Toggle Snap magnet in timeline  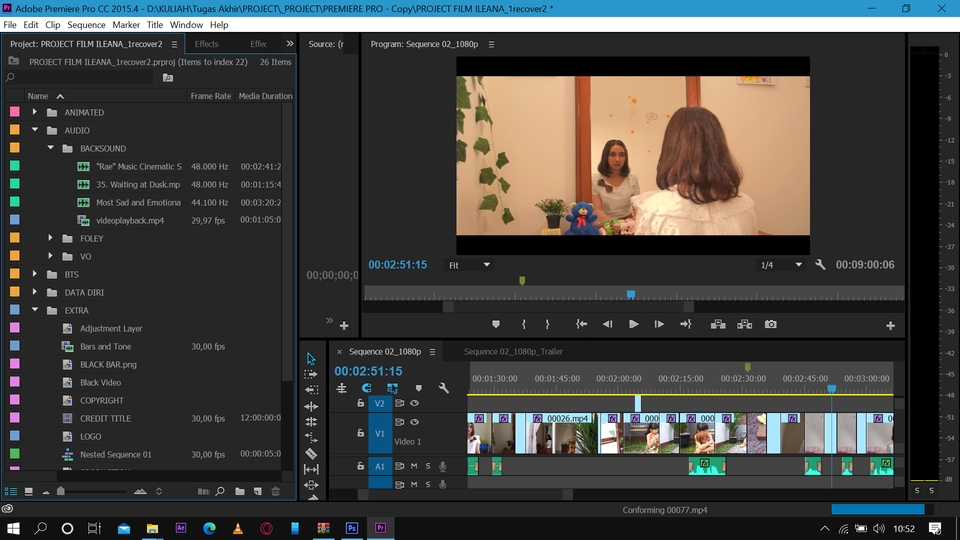pyautogui.click(x=366, y=388)
